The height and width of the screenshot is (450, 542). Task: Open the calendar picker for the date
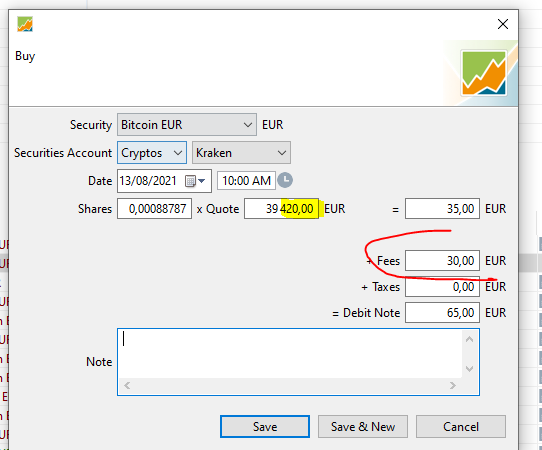tap(195, 181)
